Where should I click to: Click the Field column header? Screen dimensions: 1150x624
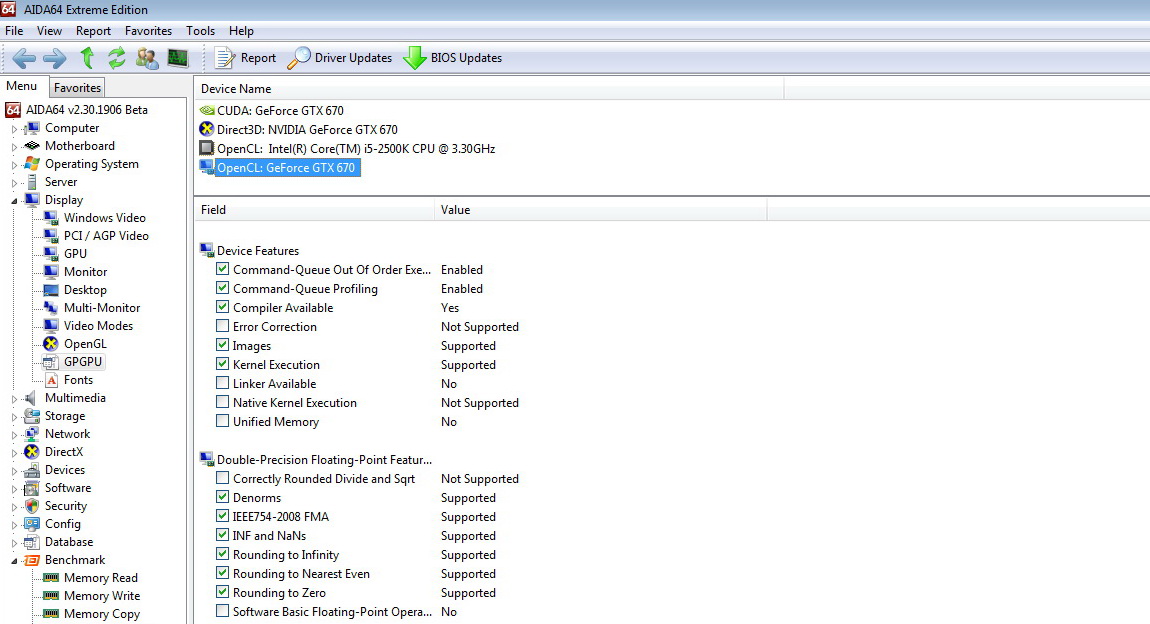pos(315,210)
